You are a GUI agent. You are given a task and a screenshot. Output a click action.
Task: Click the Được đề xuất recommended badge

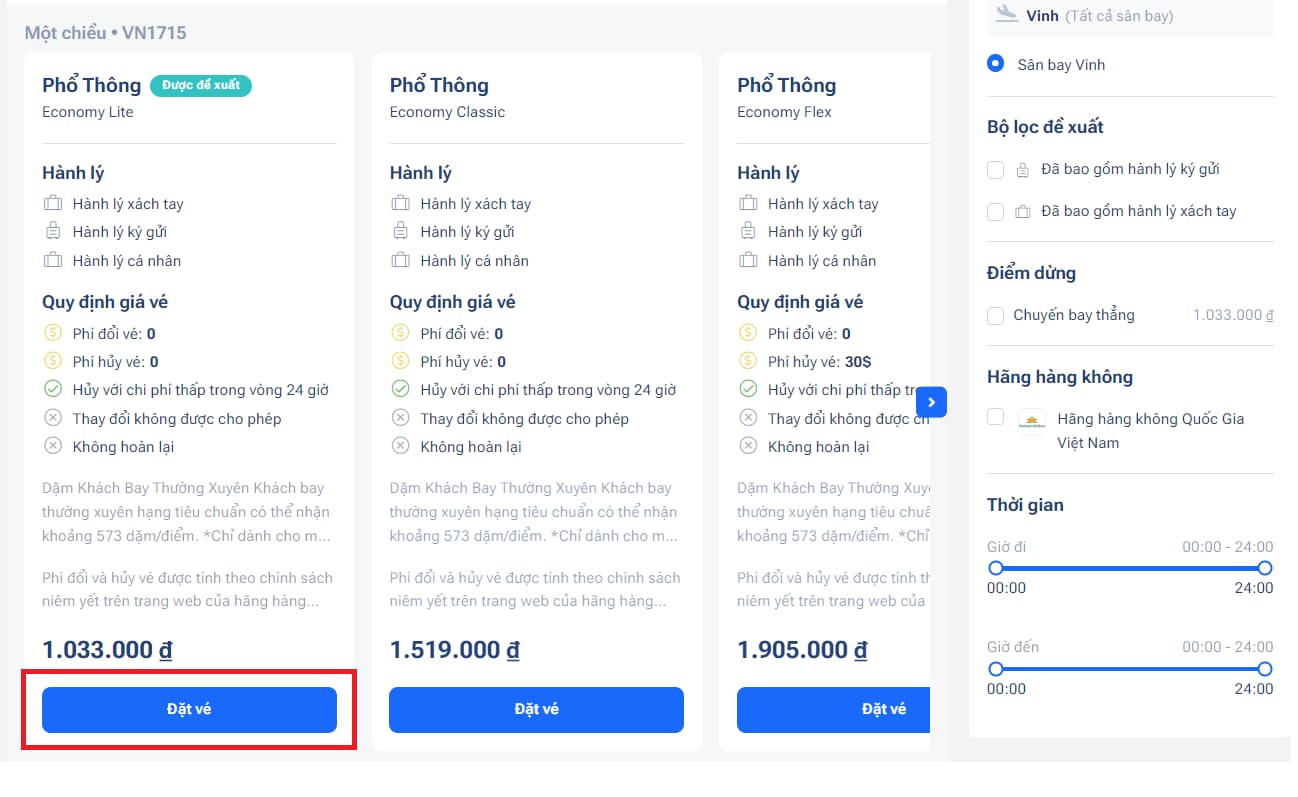point(200,85)
